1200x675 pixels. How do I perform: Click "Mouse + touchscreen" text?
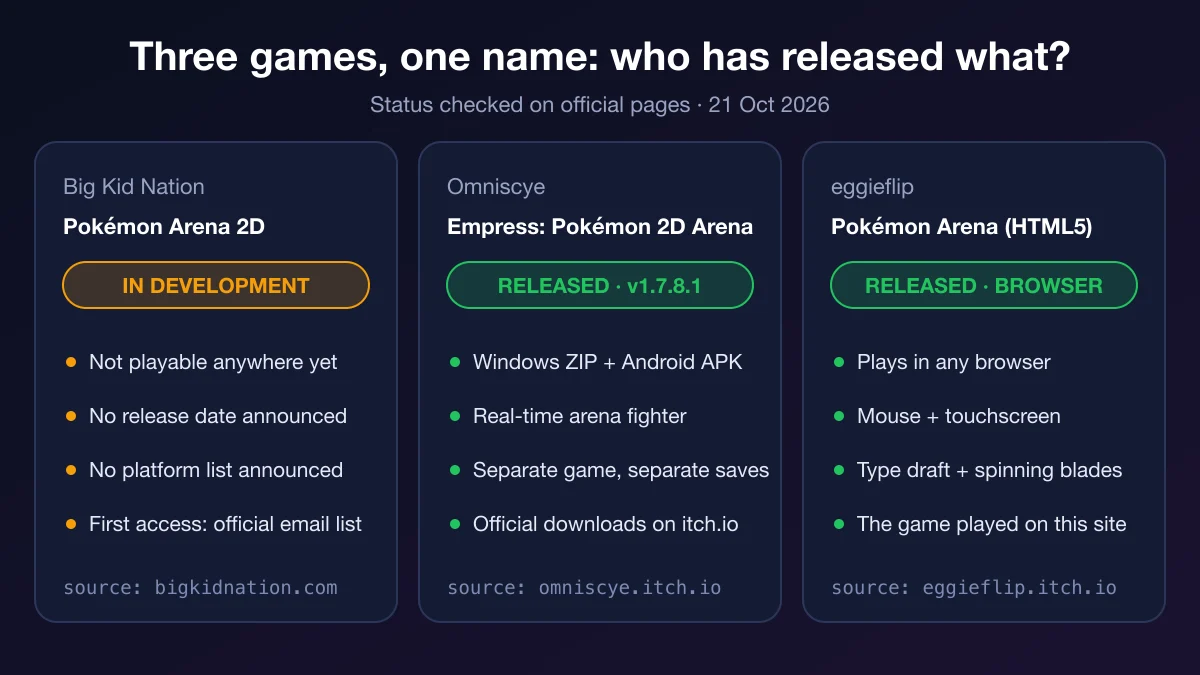[959, 416]
